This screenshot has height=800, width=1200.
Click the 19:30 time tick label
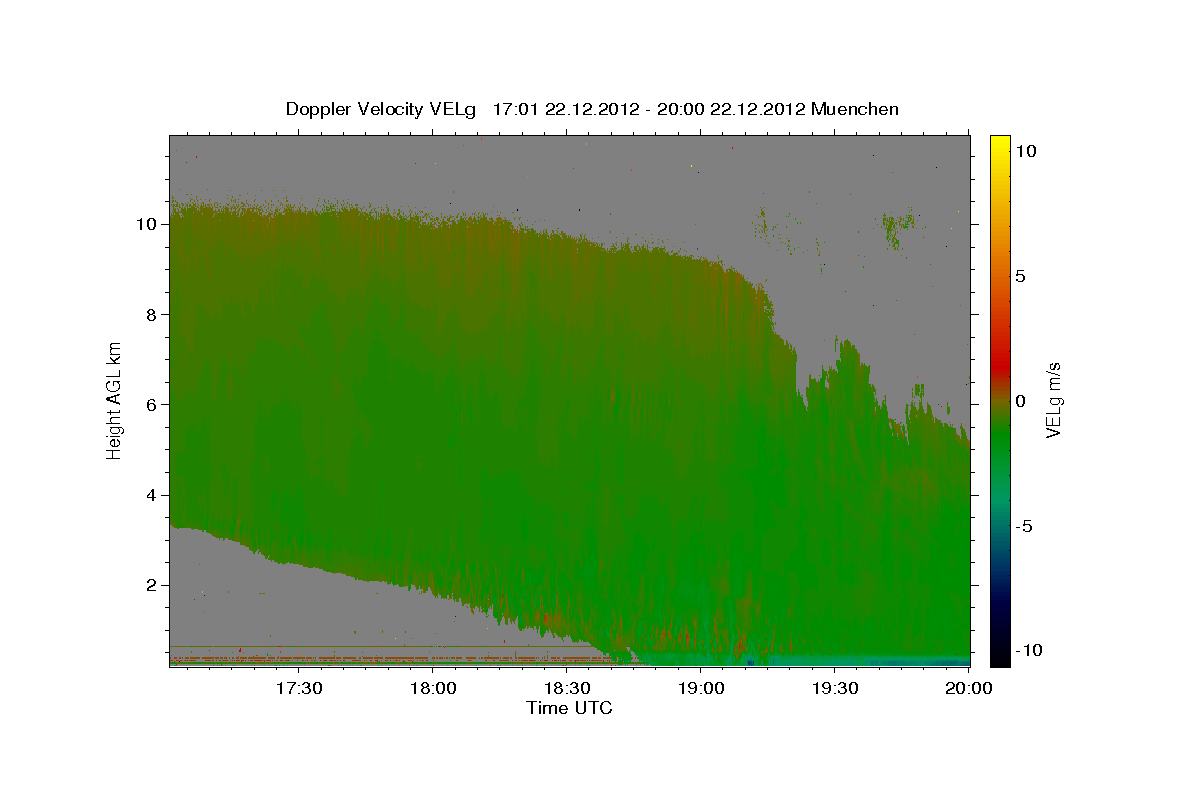pos(835,689)
